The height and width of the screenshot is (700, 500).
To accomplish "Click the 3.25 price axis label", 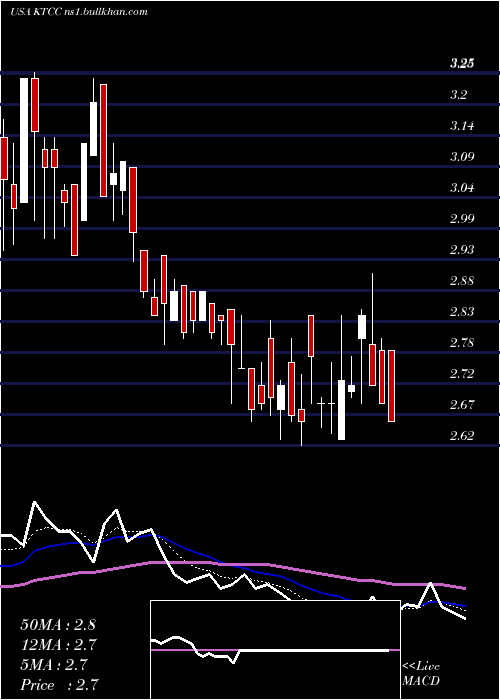I will (x=462, y=64).
